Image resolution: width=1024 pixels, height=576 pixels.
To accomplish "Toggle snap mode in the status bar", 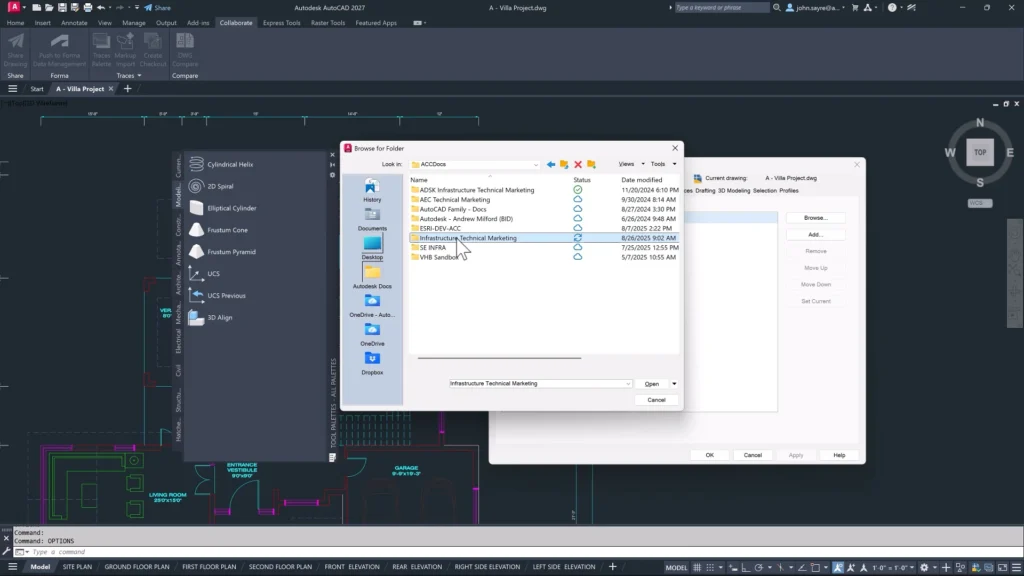I will click(x=710, y=568).
